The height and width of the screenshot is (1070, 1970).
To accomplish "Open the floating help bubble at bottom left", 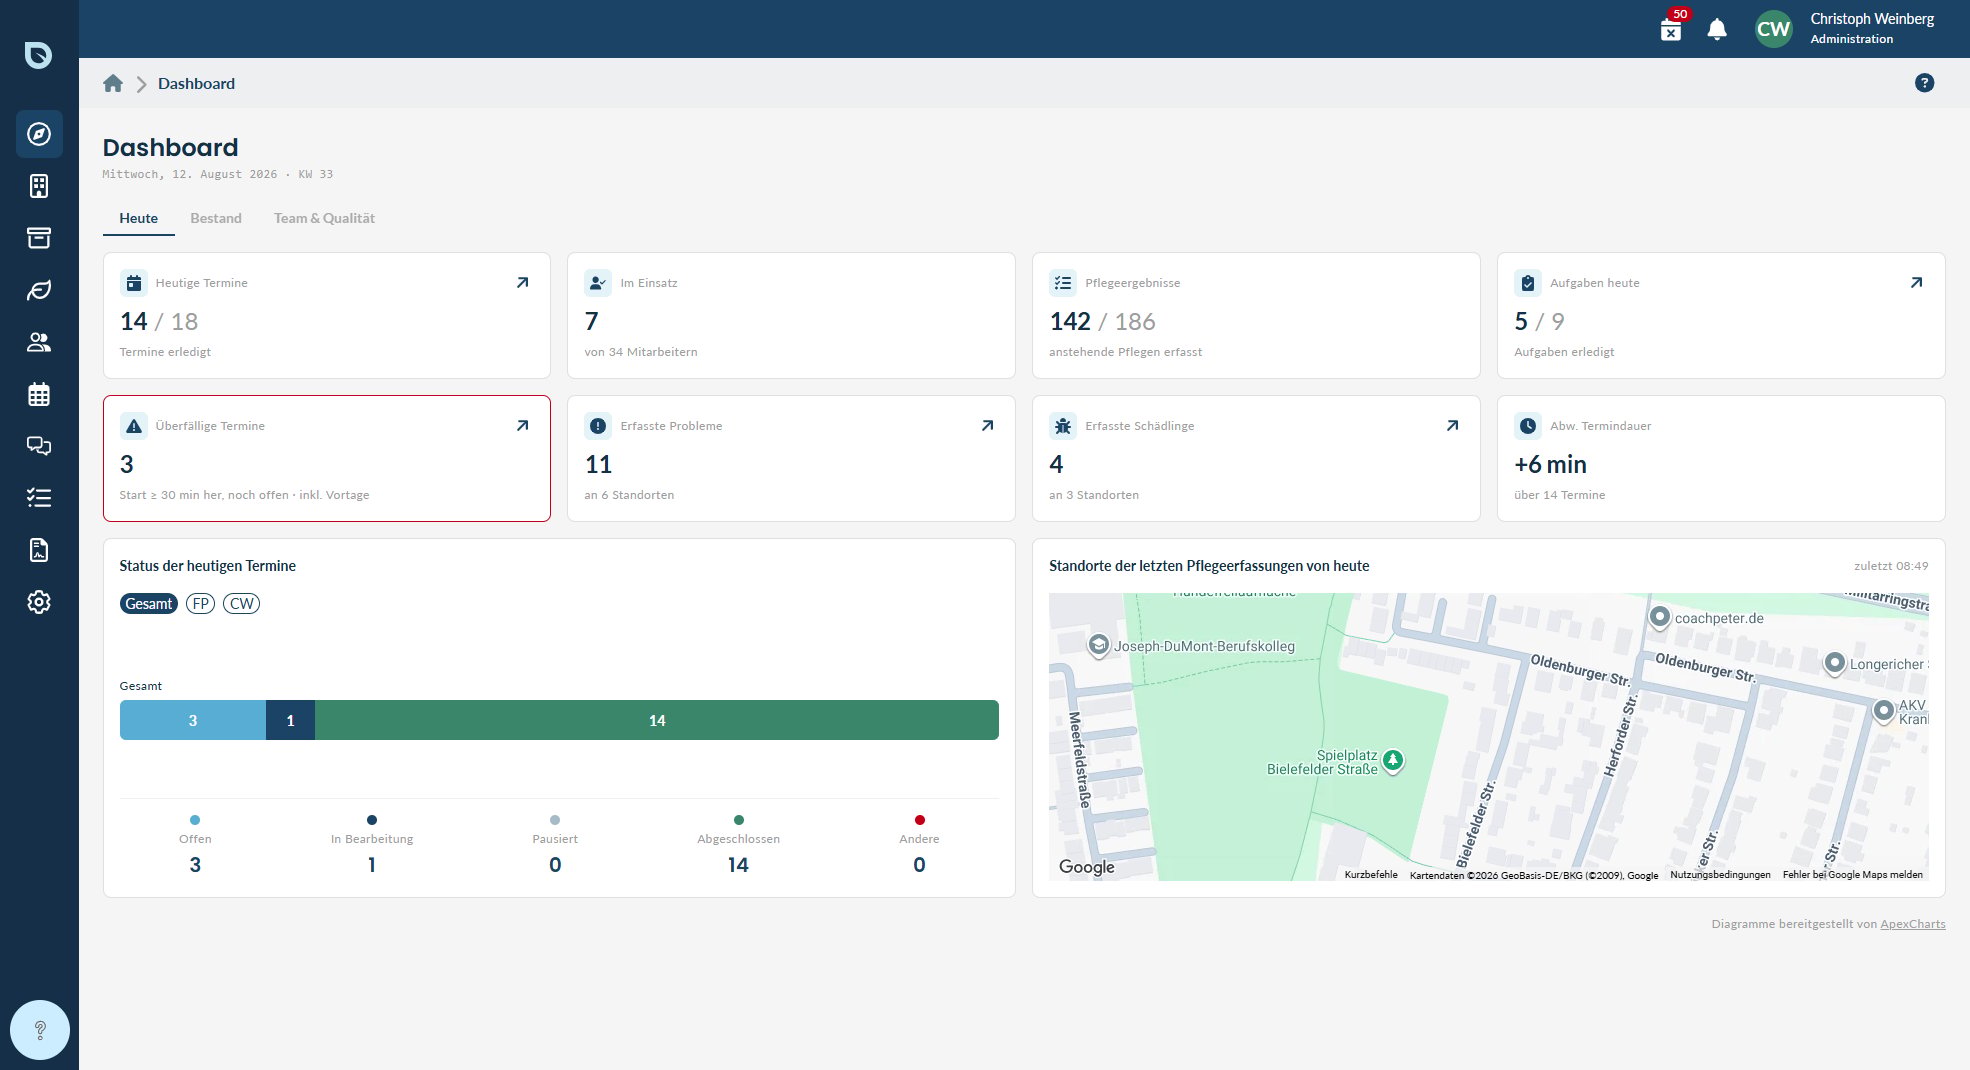I will pos(40,1030).
